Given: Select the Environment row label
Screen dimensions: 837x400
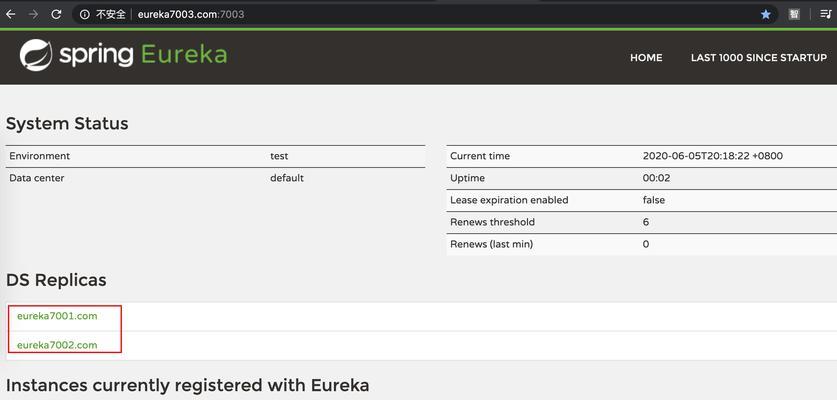Looking at the screenshot, I should [40, 156].
